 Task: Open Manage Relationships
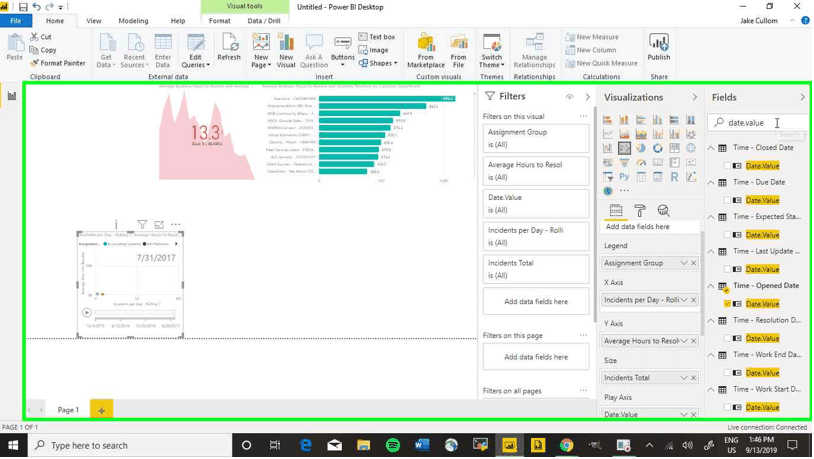point(534,50)
